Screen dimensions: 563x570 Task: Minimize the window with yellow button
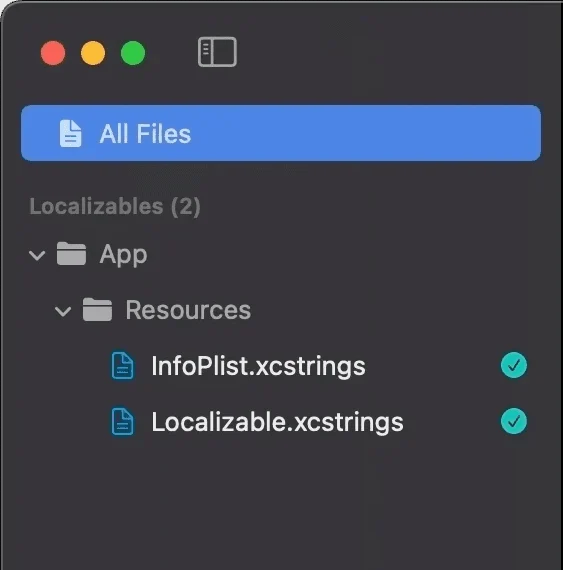(93, 53)
